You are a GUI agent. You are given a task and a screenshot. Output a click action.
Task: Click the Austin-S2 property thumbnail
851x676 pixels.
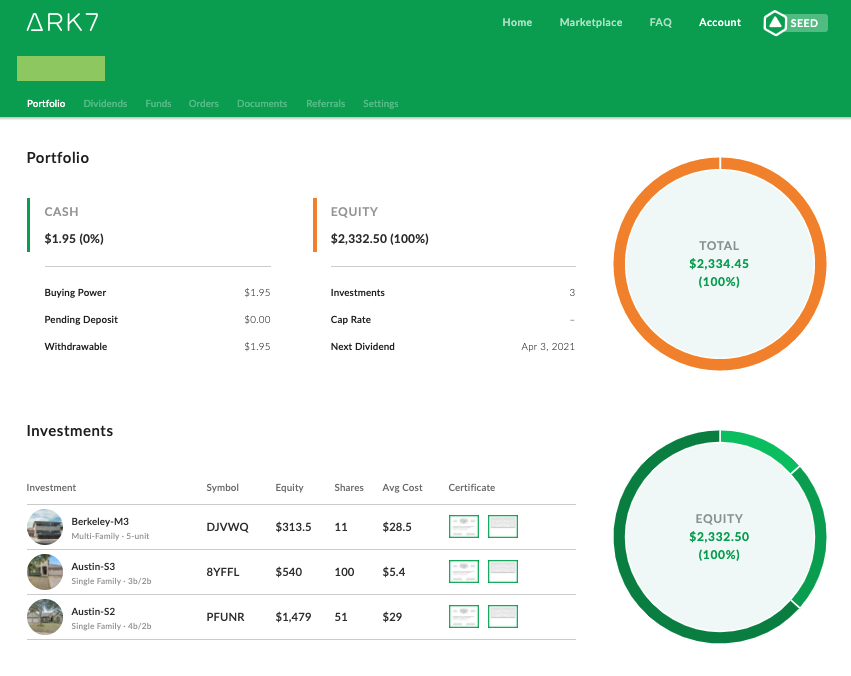click(45, 617)
